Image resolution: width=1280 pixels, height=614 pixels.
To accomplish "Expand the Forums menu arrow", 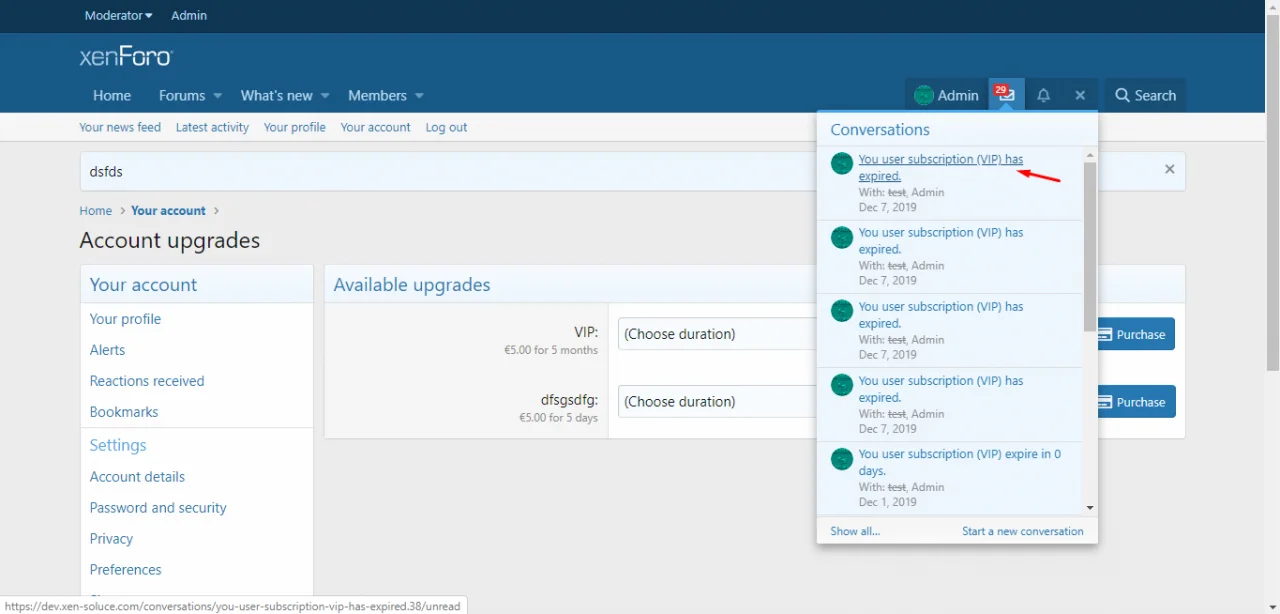I will (217, 96).
